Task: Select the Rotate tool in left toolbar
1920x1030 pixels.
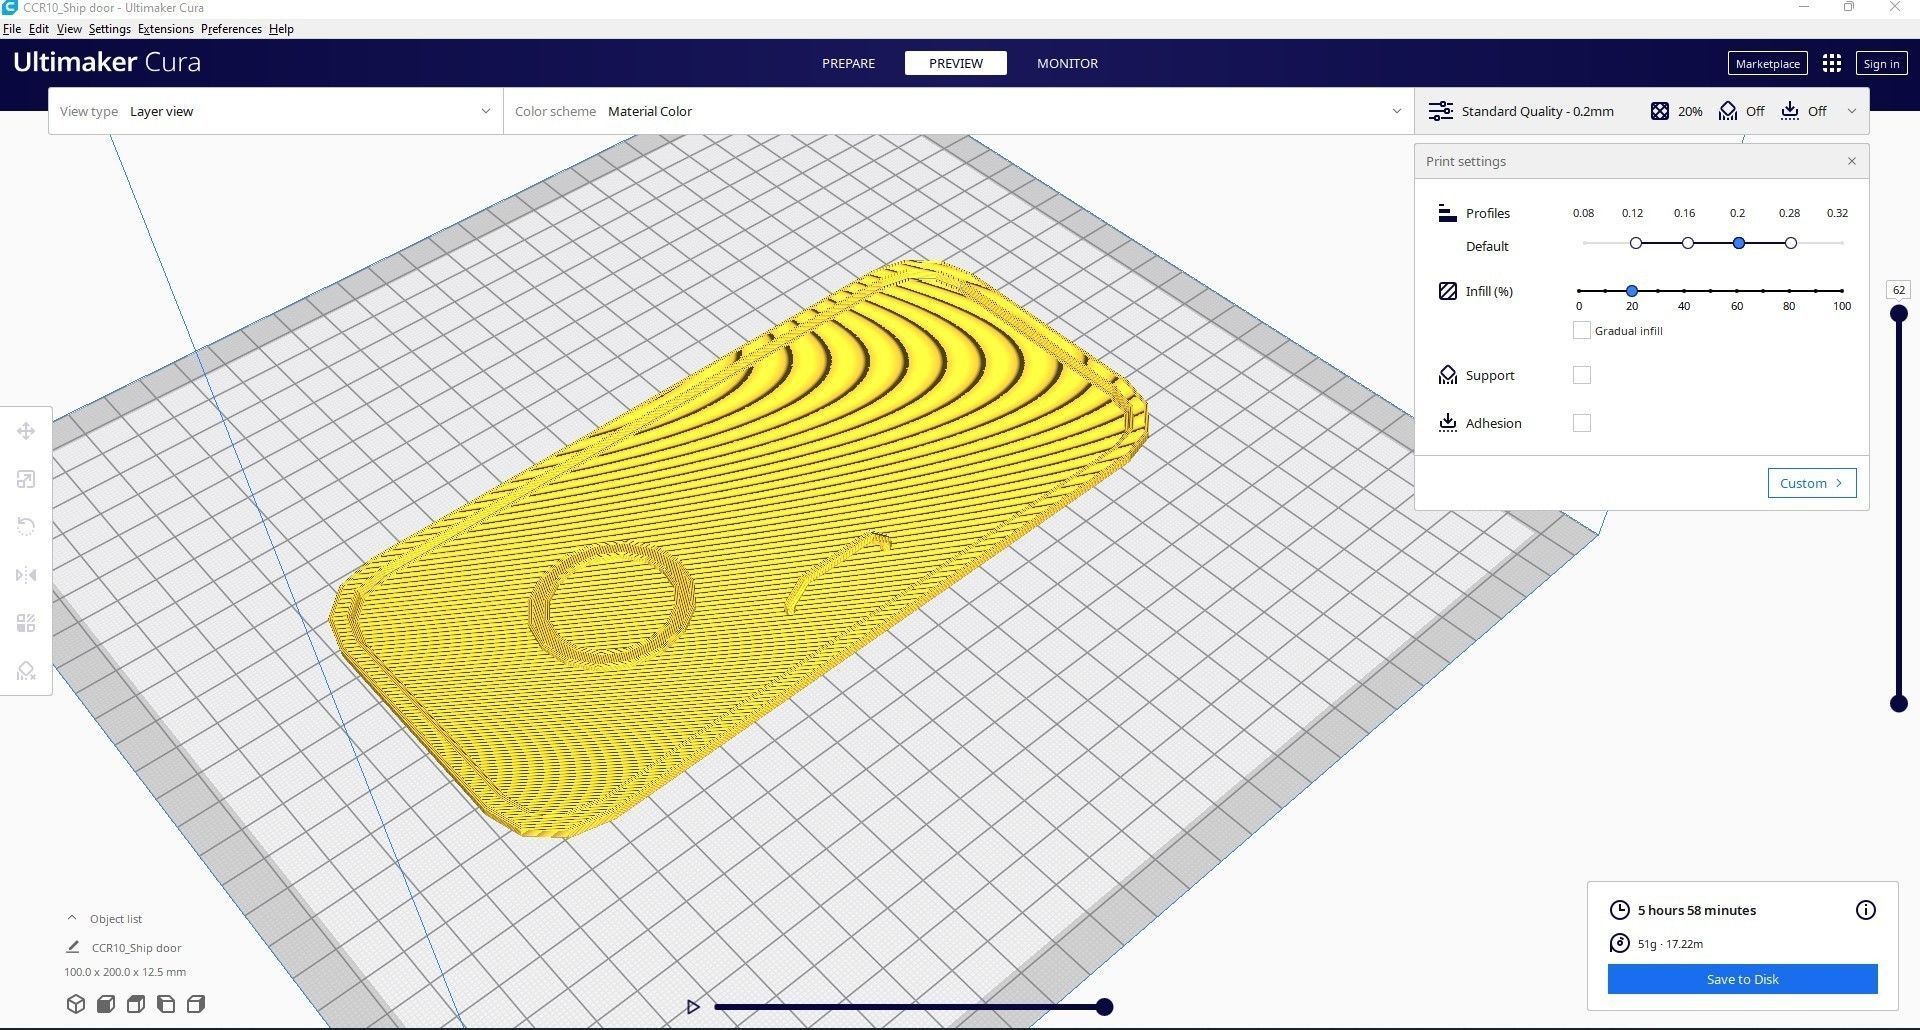Action: point(26,527)
